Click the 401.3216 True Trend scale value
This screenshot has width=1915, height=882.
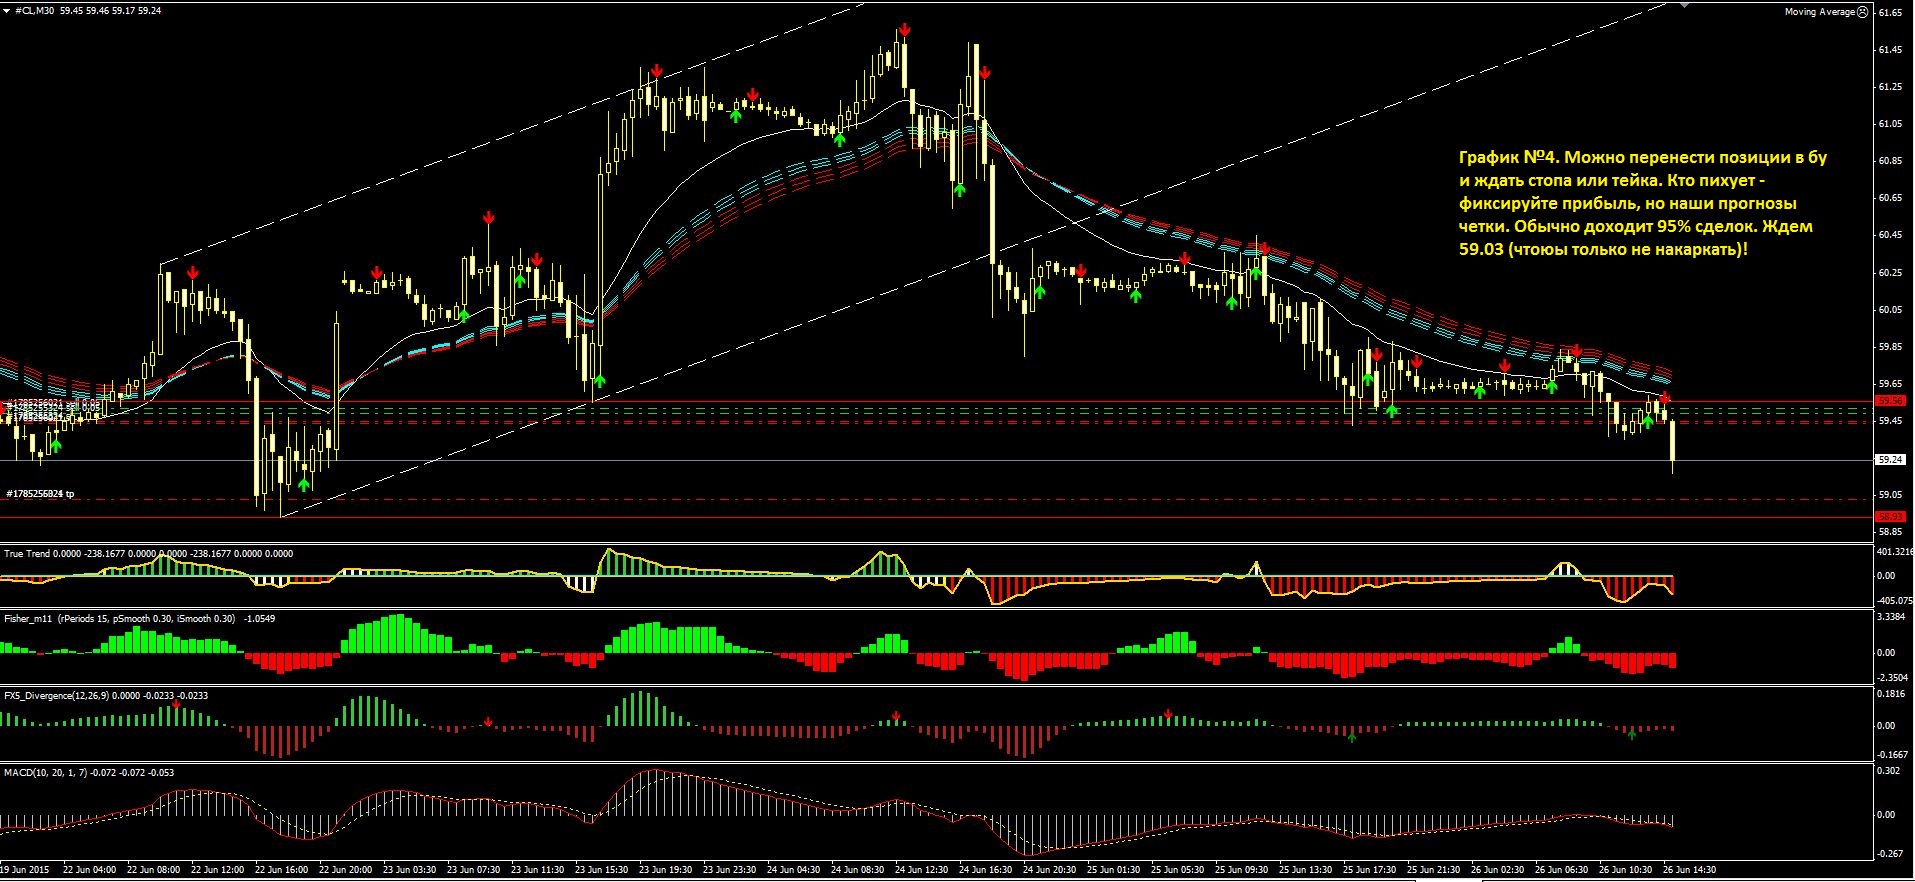tap(1895, 552)
